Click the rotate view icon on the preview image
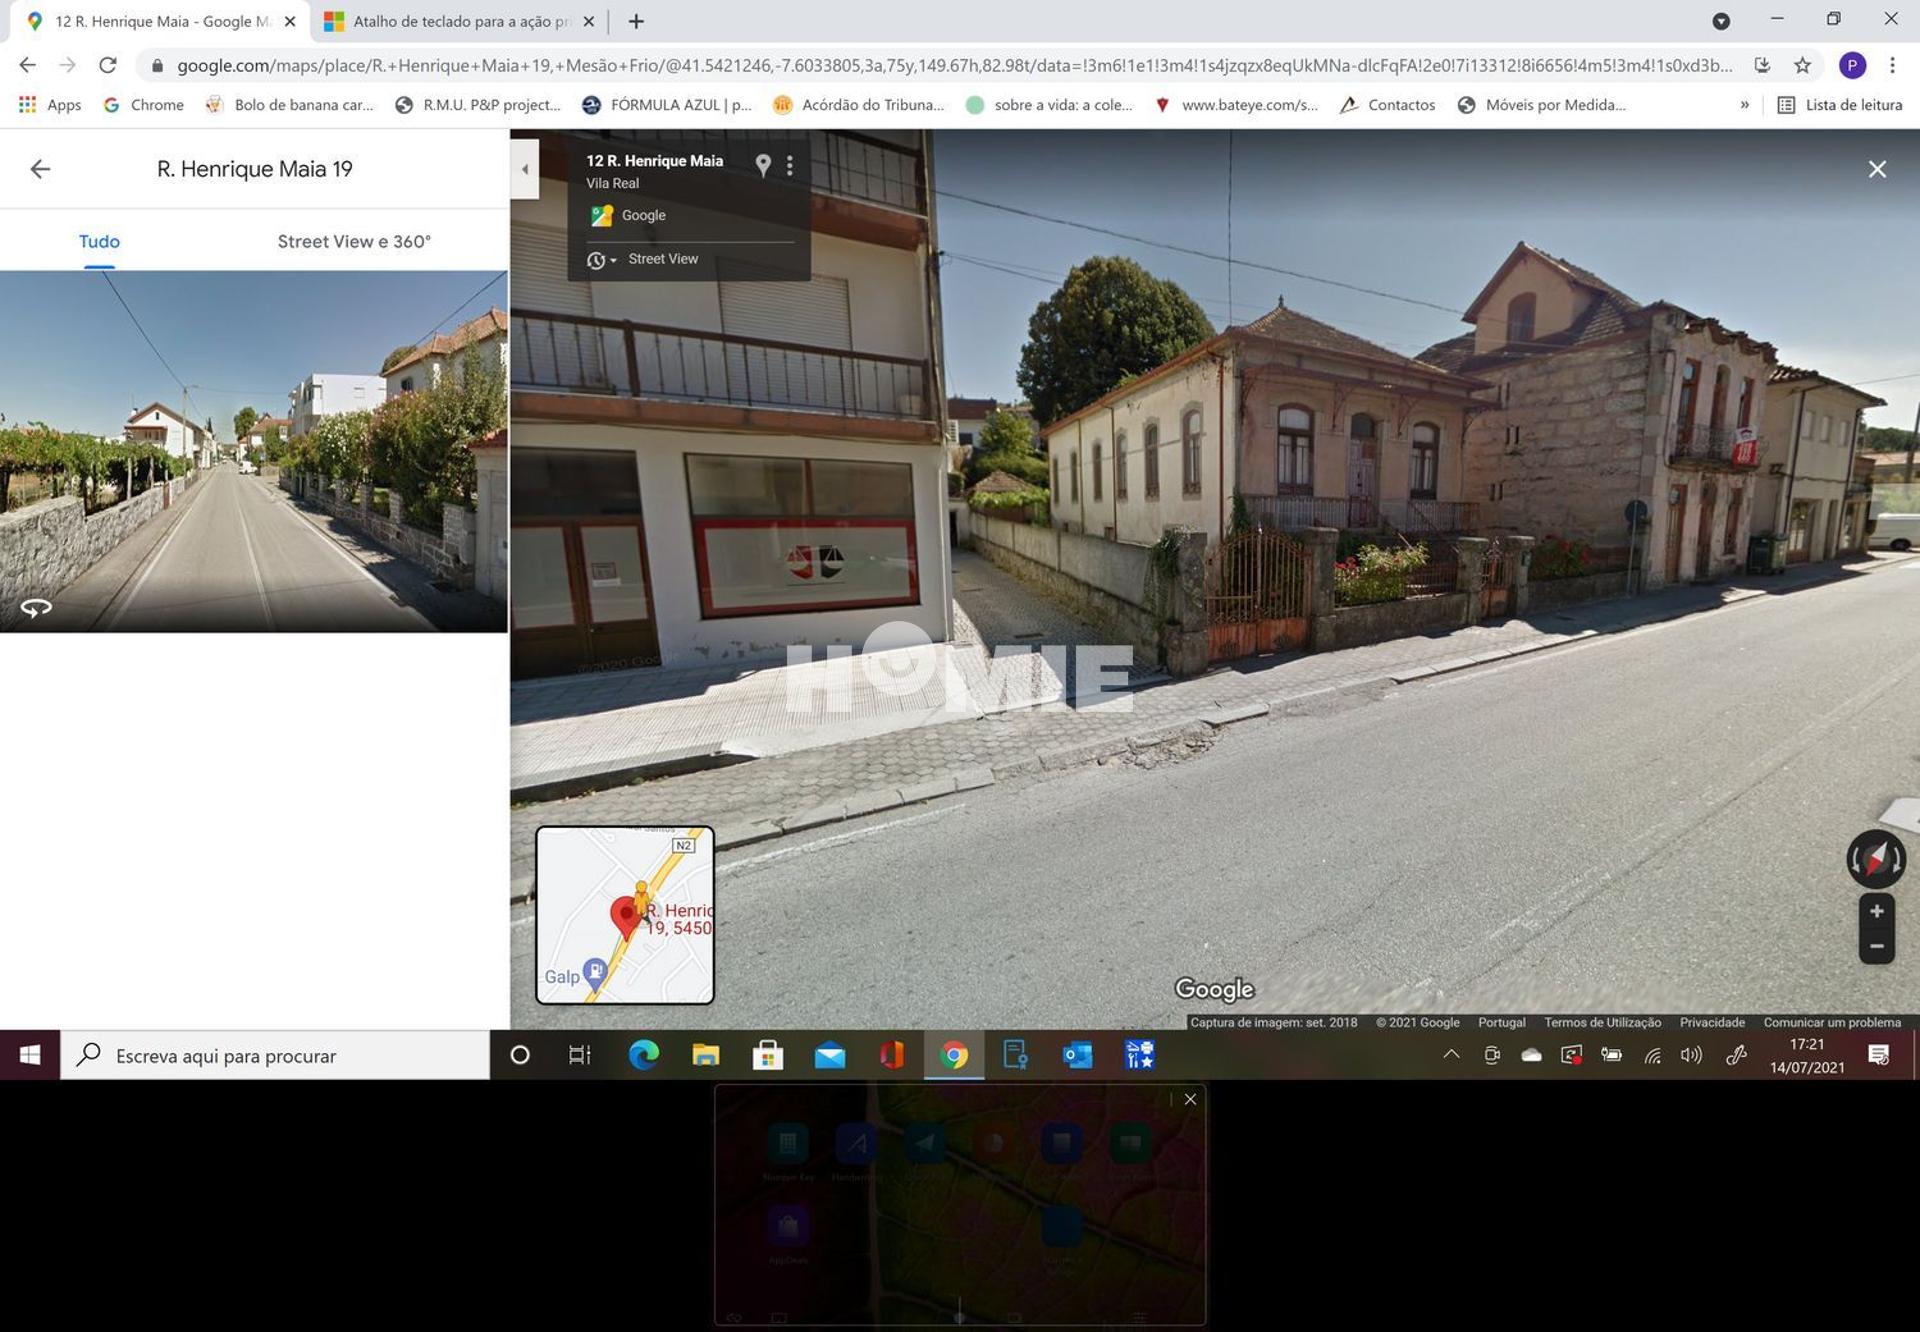Viewport: 1920px width, 1332px height. point(36,606)
